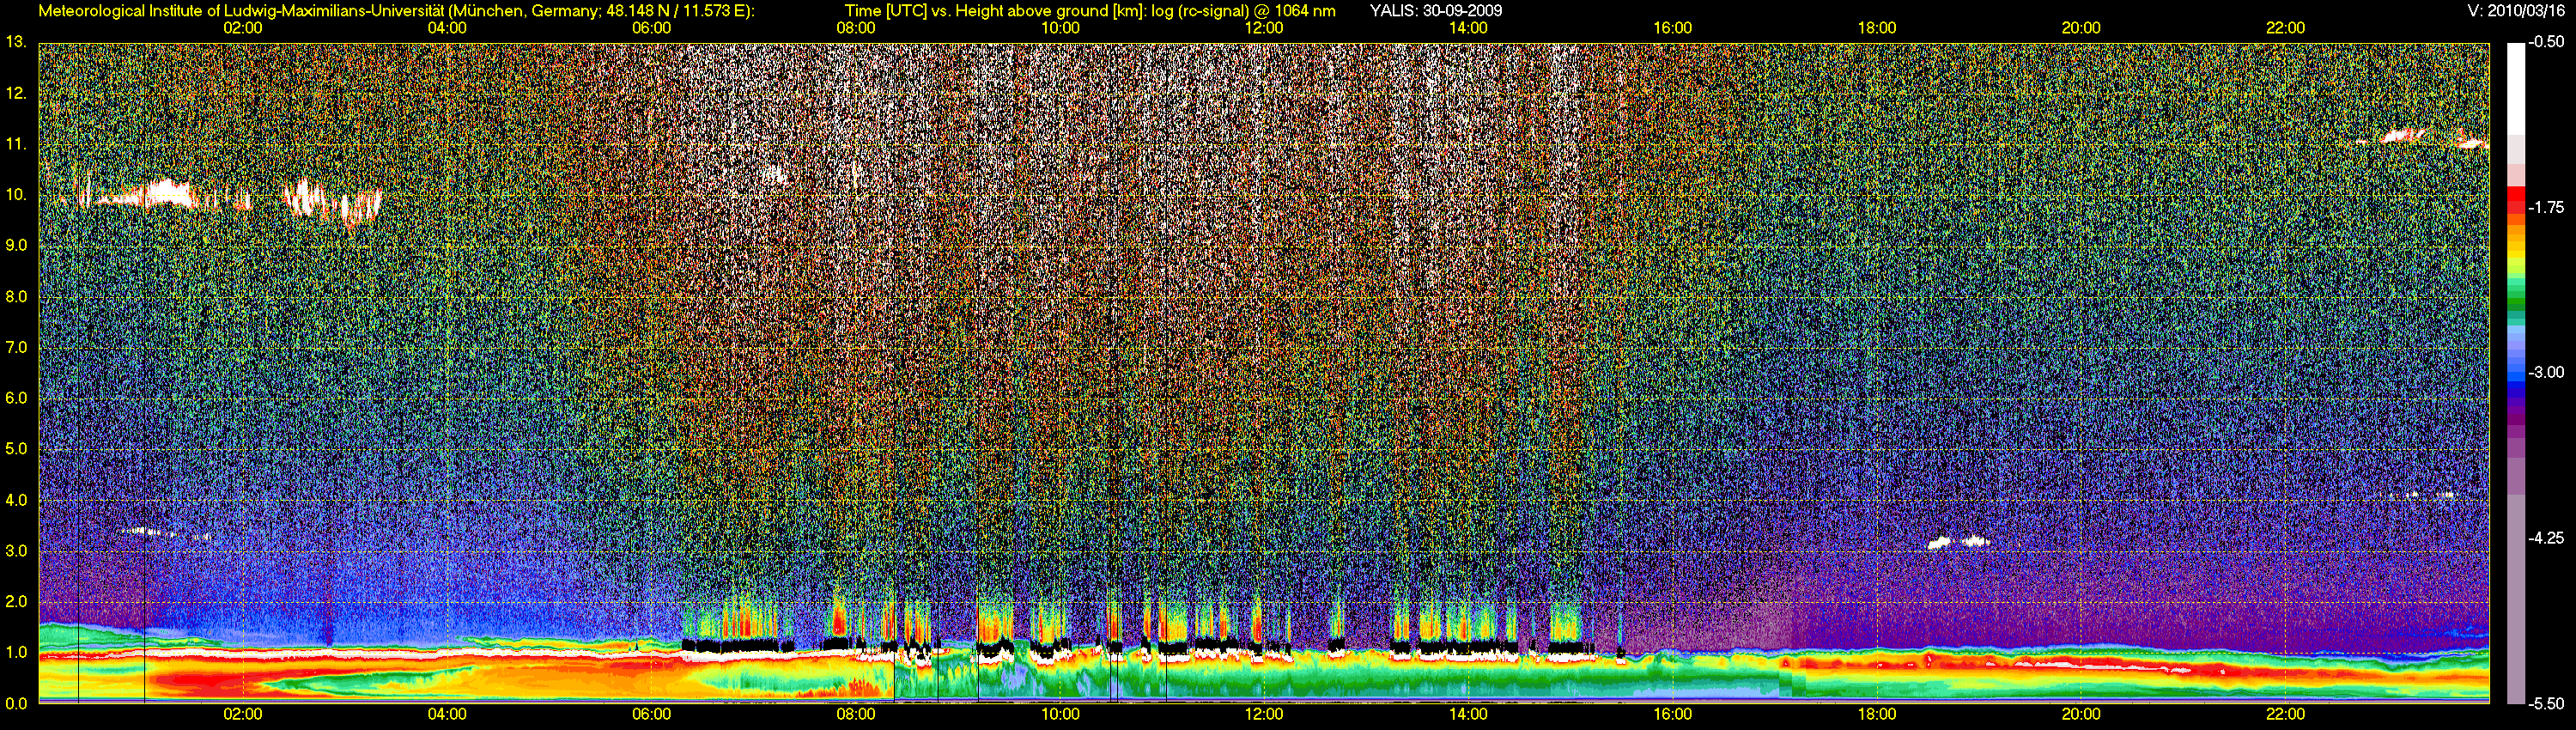The width and height of the screenshot is (2576, 730).
Task: Select 12:00 on the bottom time axis
Action: click(x=1264, y=714)
